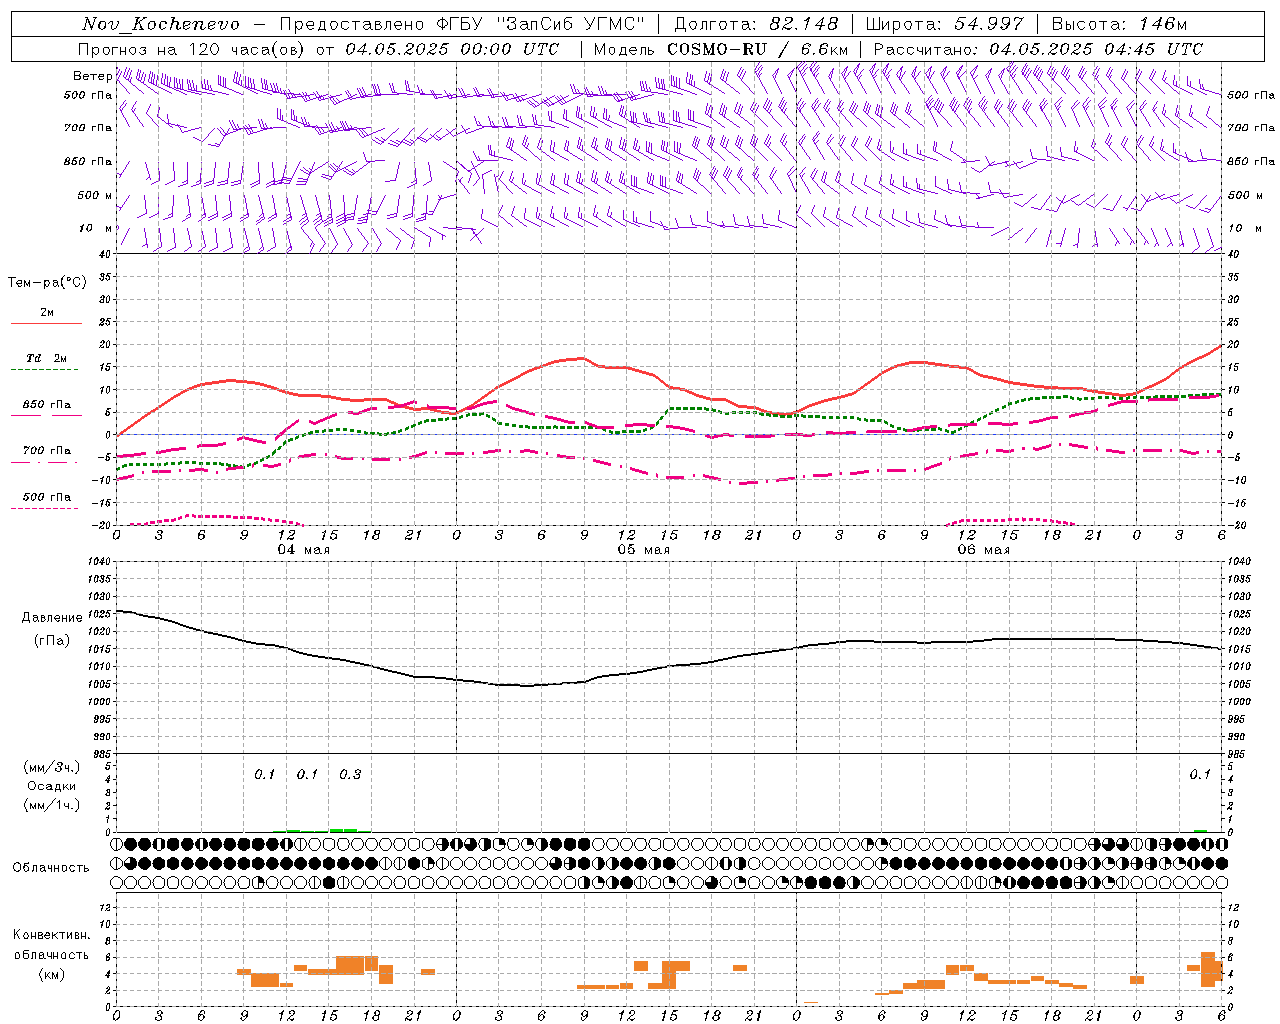This screenshot has width=1280, height=1024.
Task: Click the precipitation value 0.3
Action: (x=350, y=774)
